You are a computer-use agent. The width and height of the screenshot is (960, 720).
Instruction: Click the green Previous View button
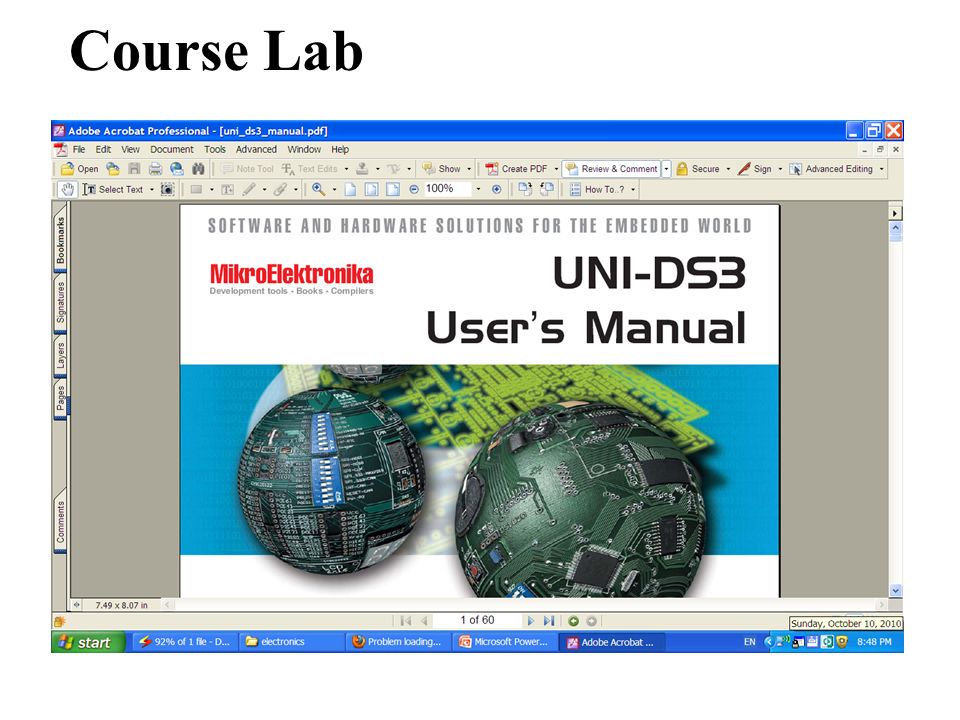573,621
